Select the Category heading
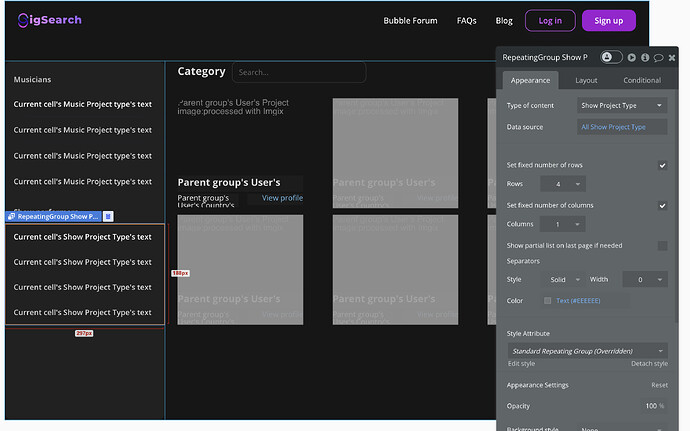Viewport: 690px width, 431px height. click(x=201, y=71)
